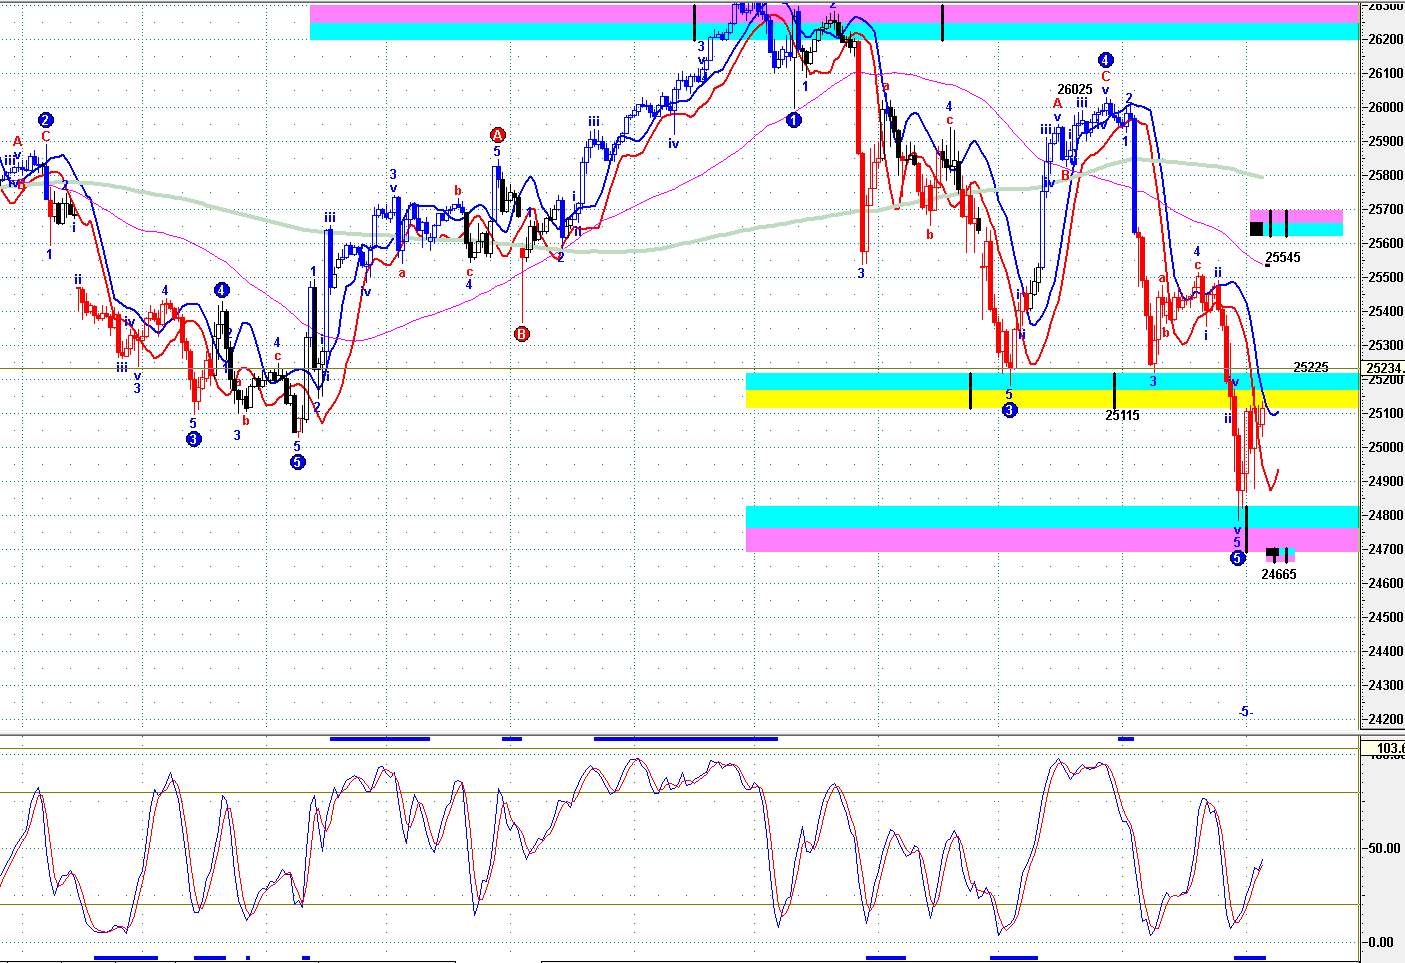This screenshot has height=963, width=1405.
Task: Select the magenta band near 24700
Action: [x=1052, y=540]
